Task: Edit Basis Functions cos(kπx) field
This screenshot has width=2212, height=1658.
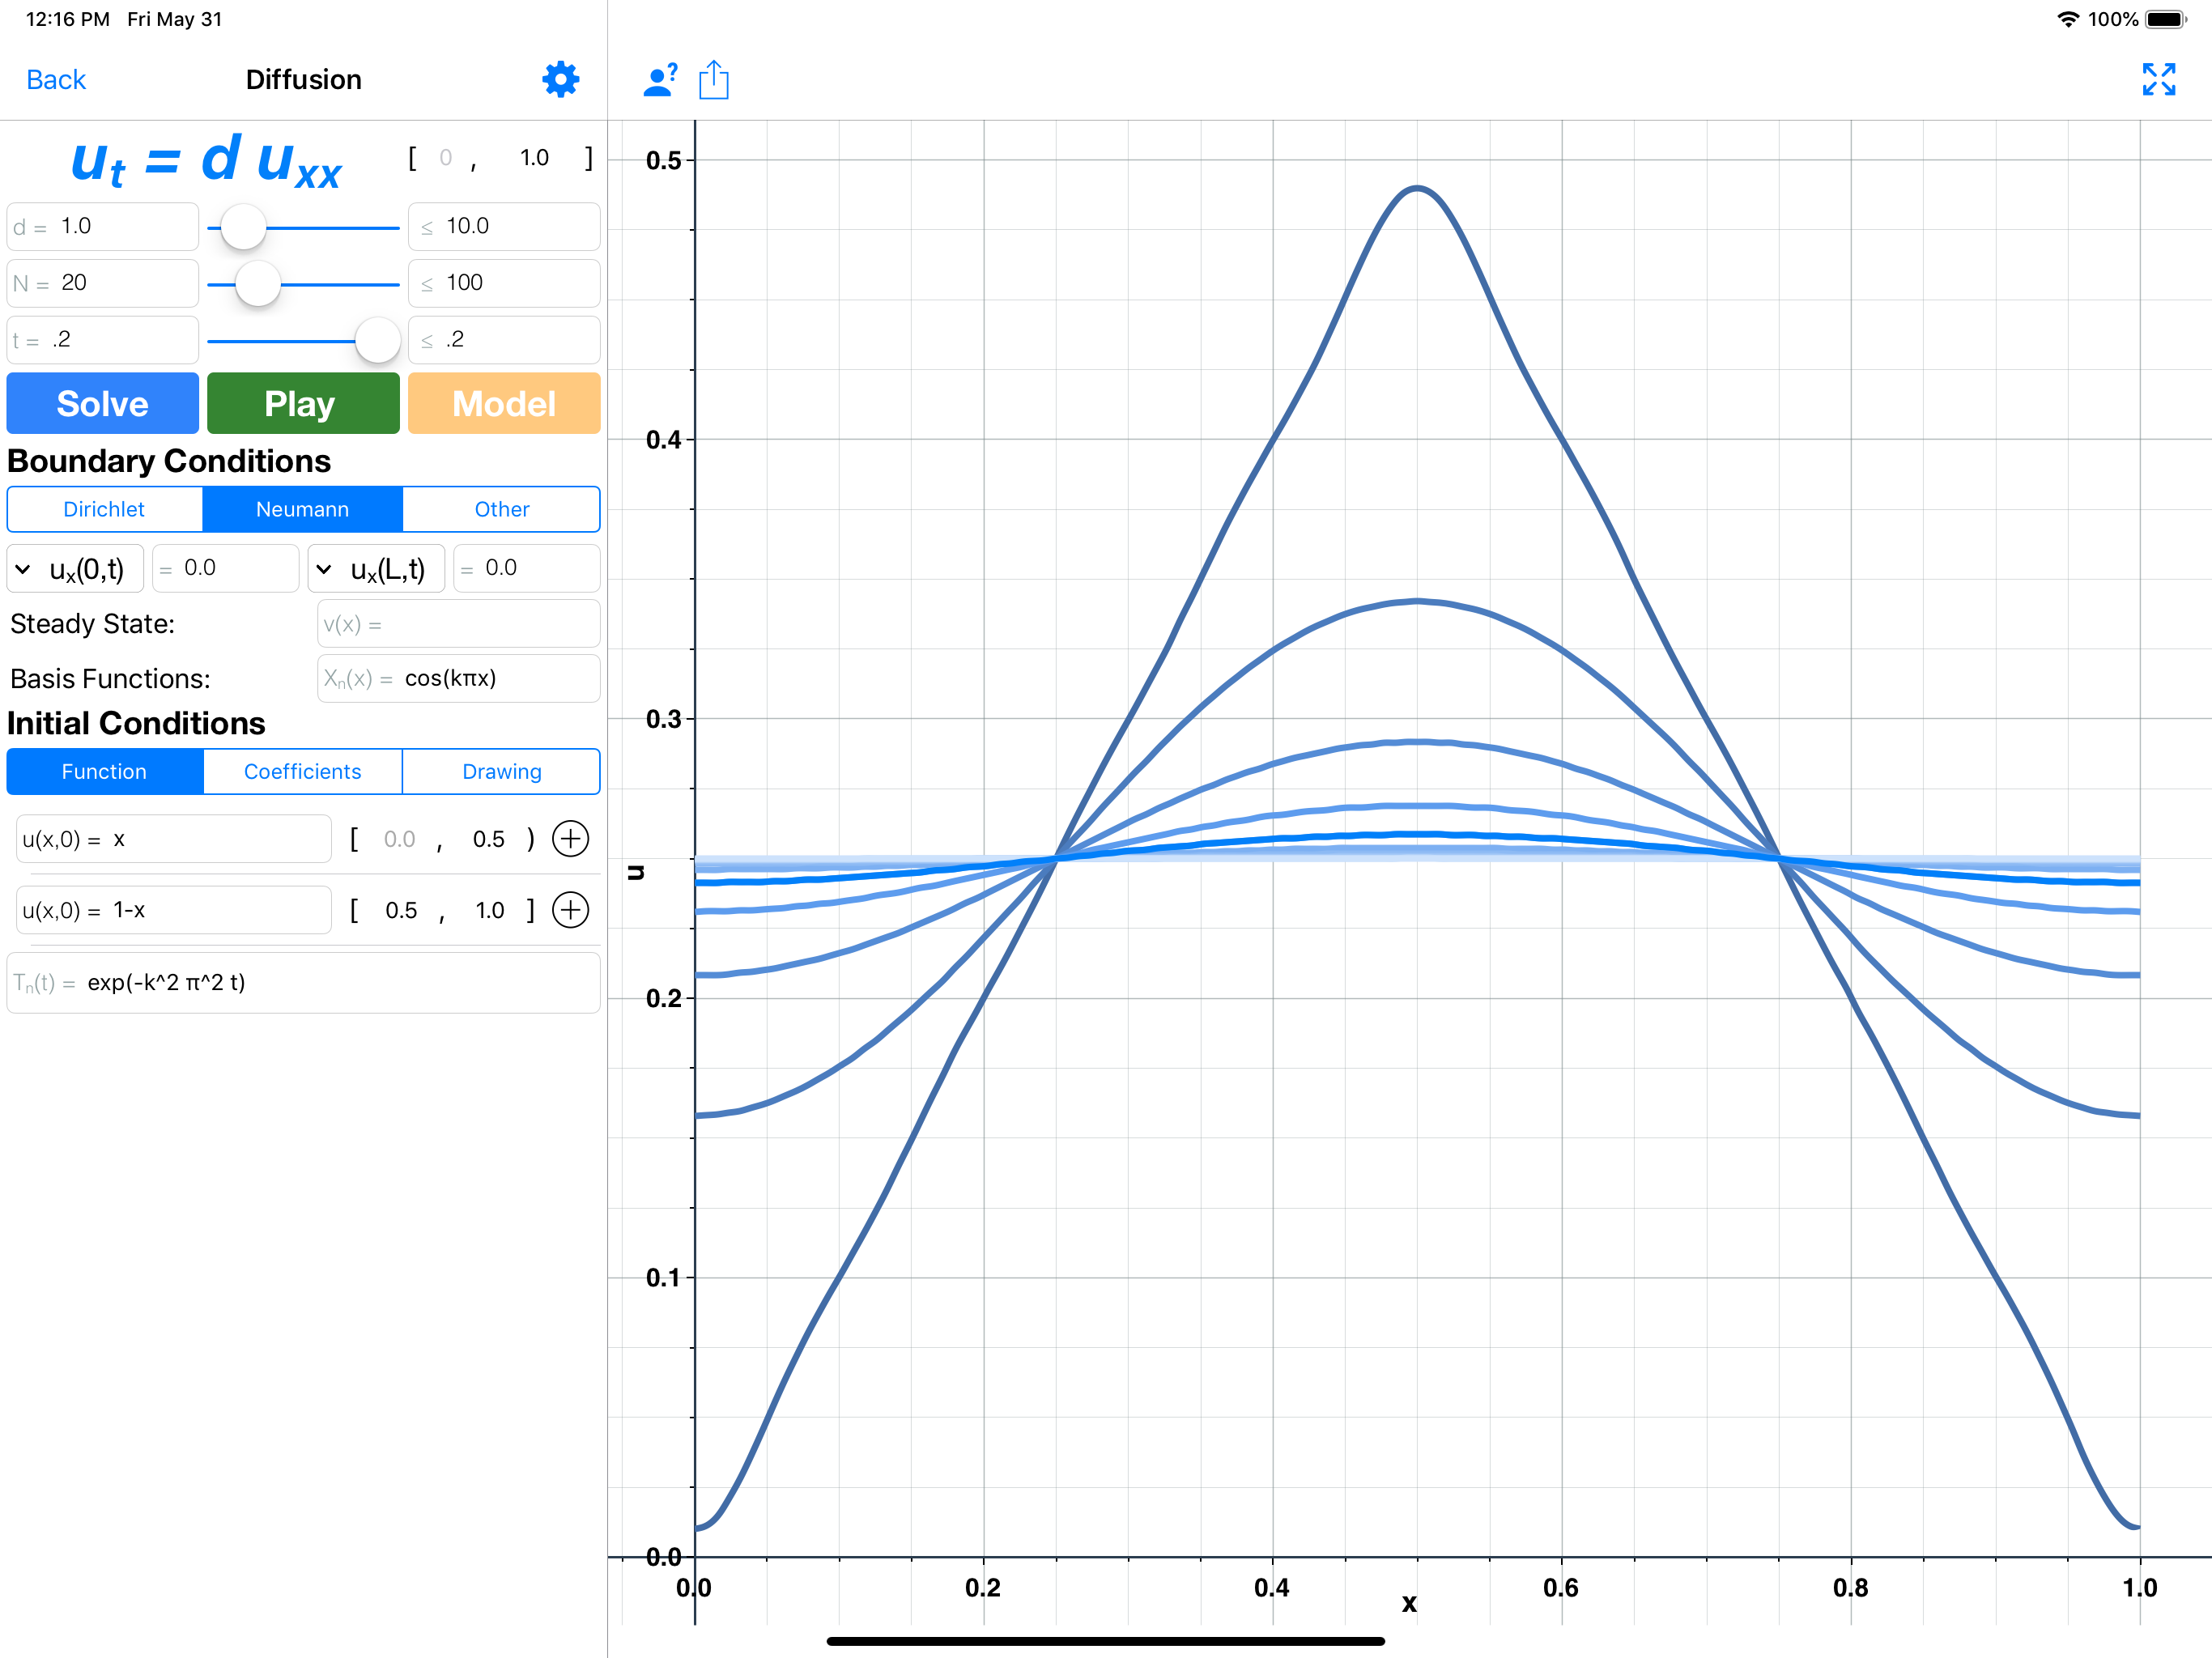Action: (459, 678)
